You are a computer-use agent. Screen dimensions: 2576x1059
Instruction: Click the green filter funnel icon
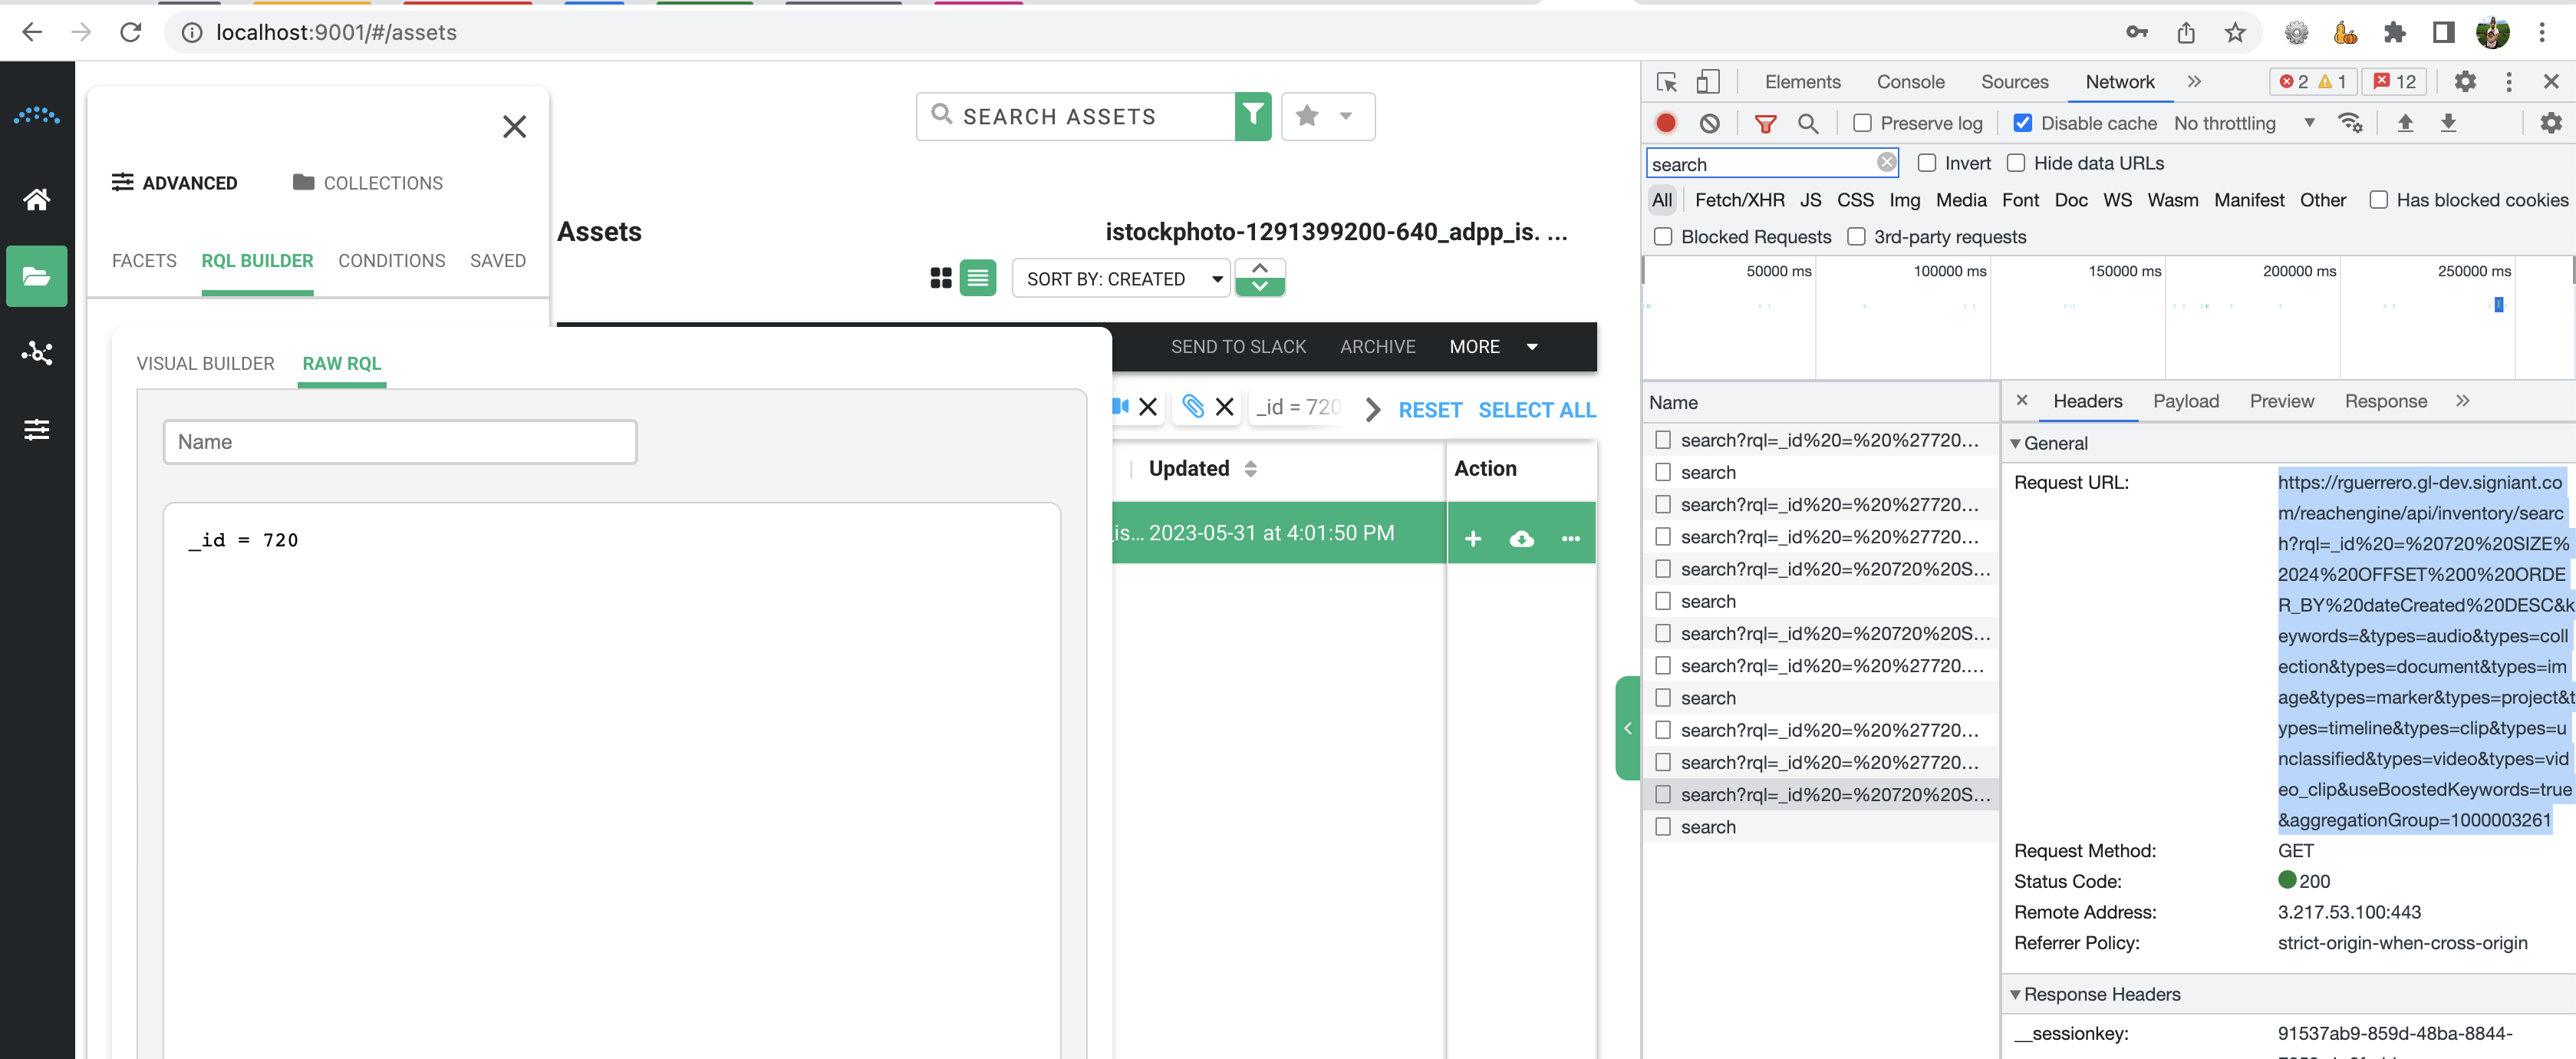point(1252,116)
